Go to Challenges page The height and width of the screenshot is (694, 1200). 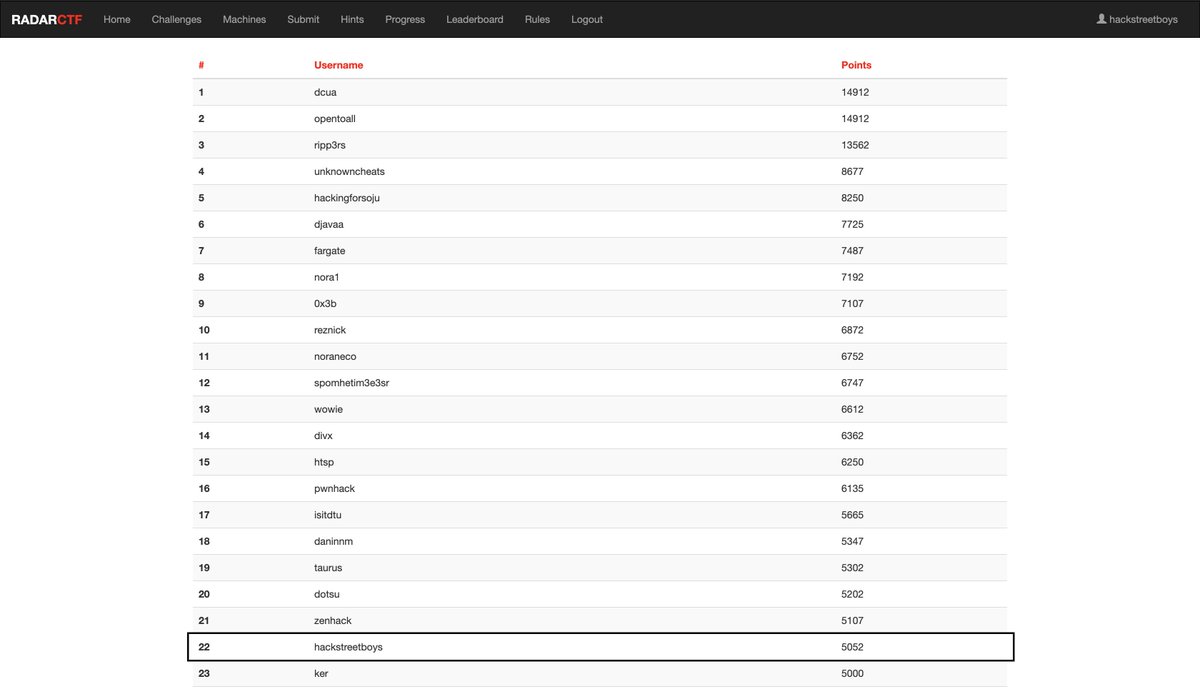(x=176, y=19)
